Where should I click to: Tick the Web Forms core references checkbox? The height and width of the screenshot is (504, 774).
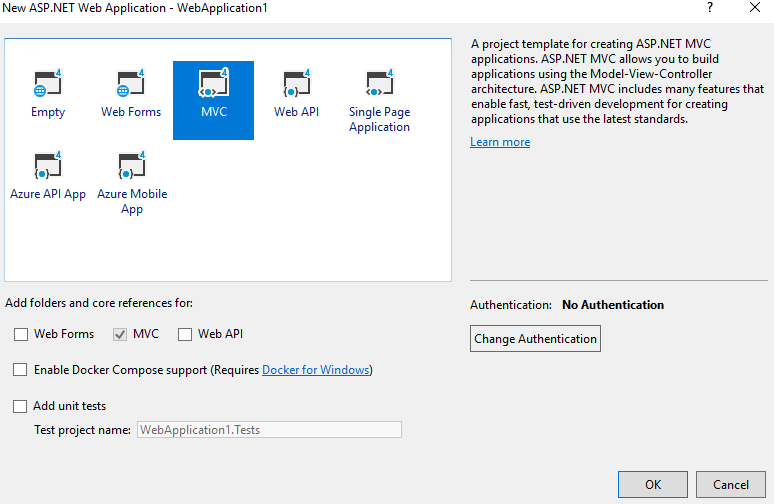click(21, 334)
